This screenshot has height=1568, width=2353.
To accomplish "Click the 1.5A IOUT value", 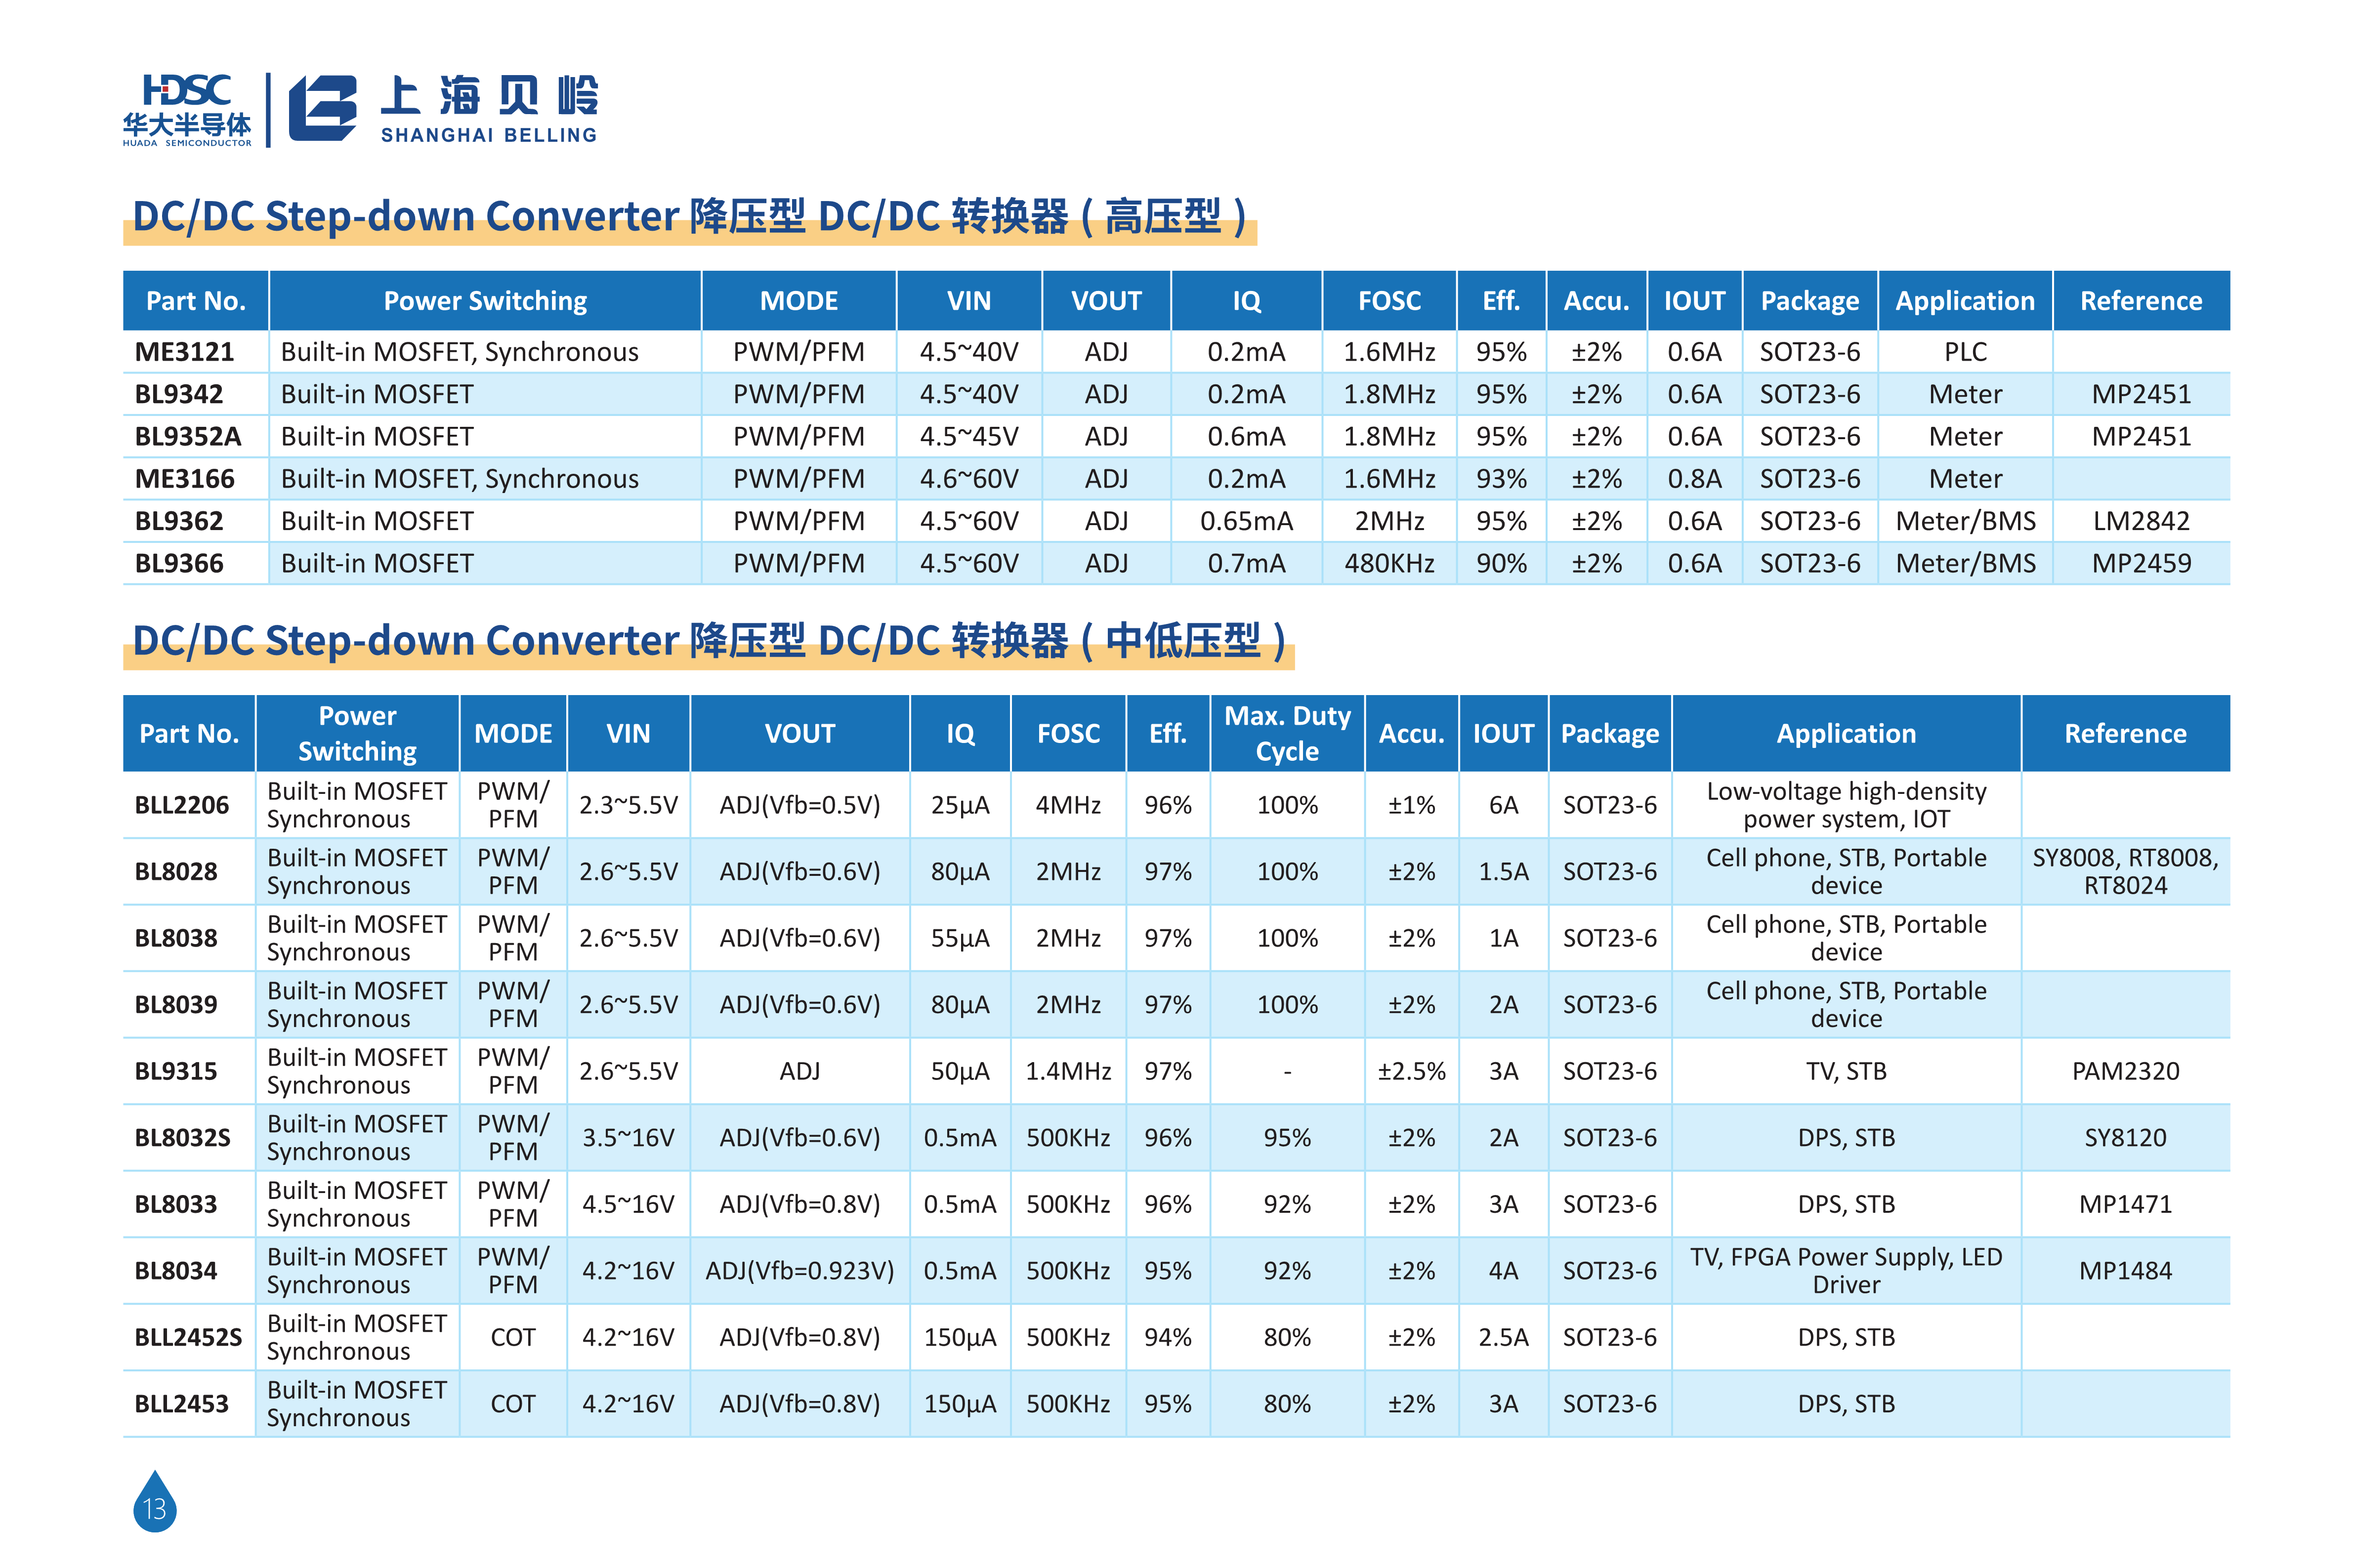I will [1503, 871].
